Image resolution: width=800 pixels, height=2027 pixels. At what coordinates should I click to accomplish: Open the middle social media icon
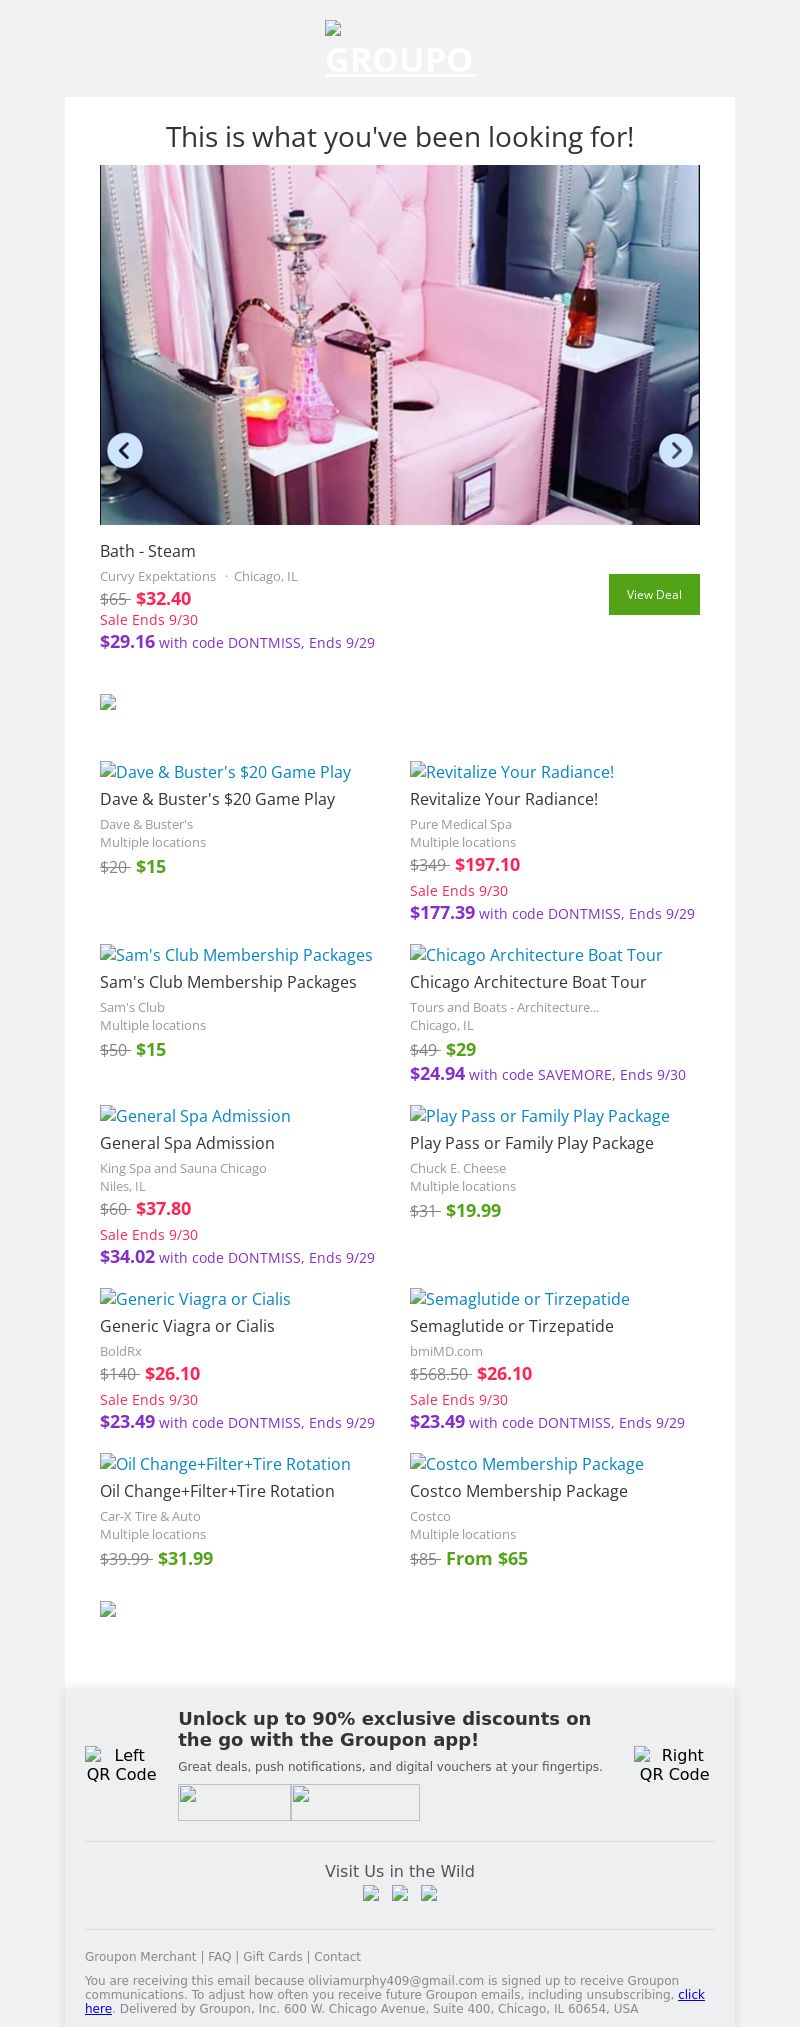tap(400, 1893)
